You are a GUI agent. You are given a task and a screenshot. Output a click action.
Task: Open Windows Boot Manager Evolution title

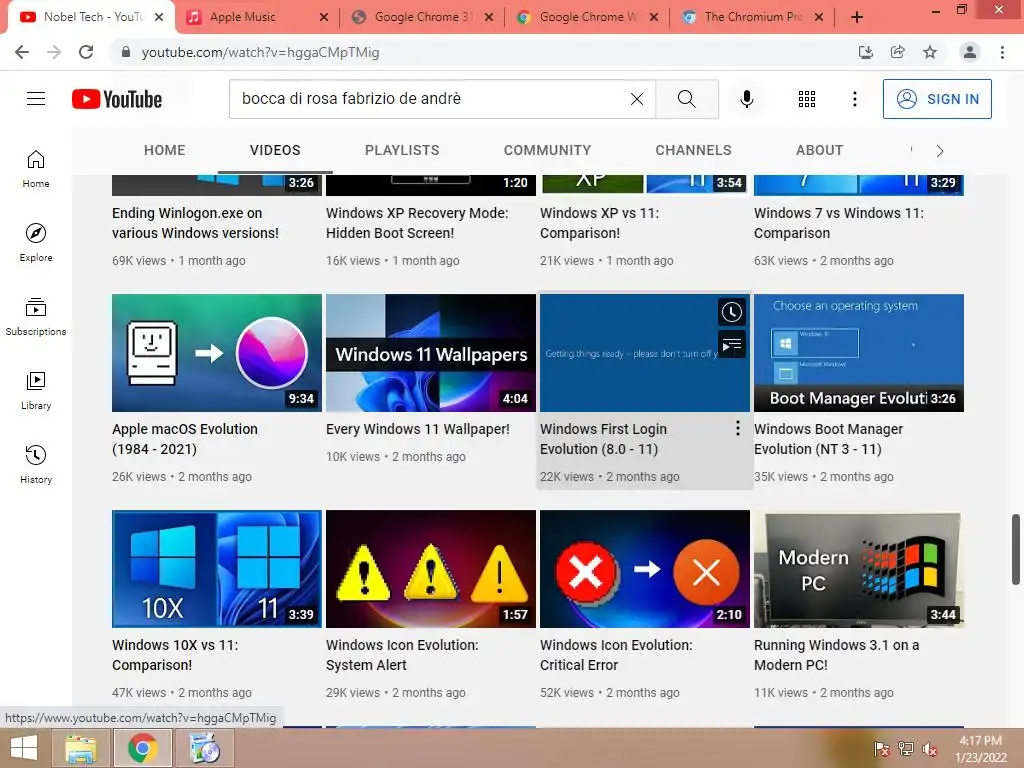coord(829,439)
